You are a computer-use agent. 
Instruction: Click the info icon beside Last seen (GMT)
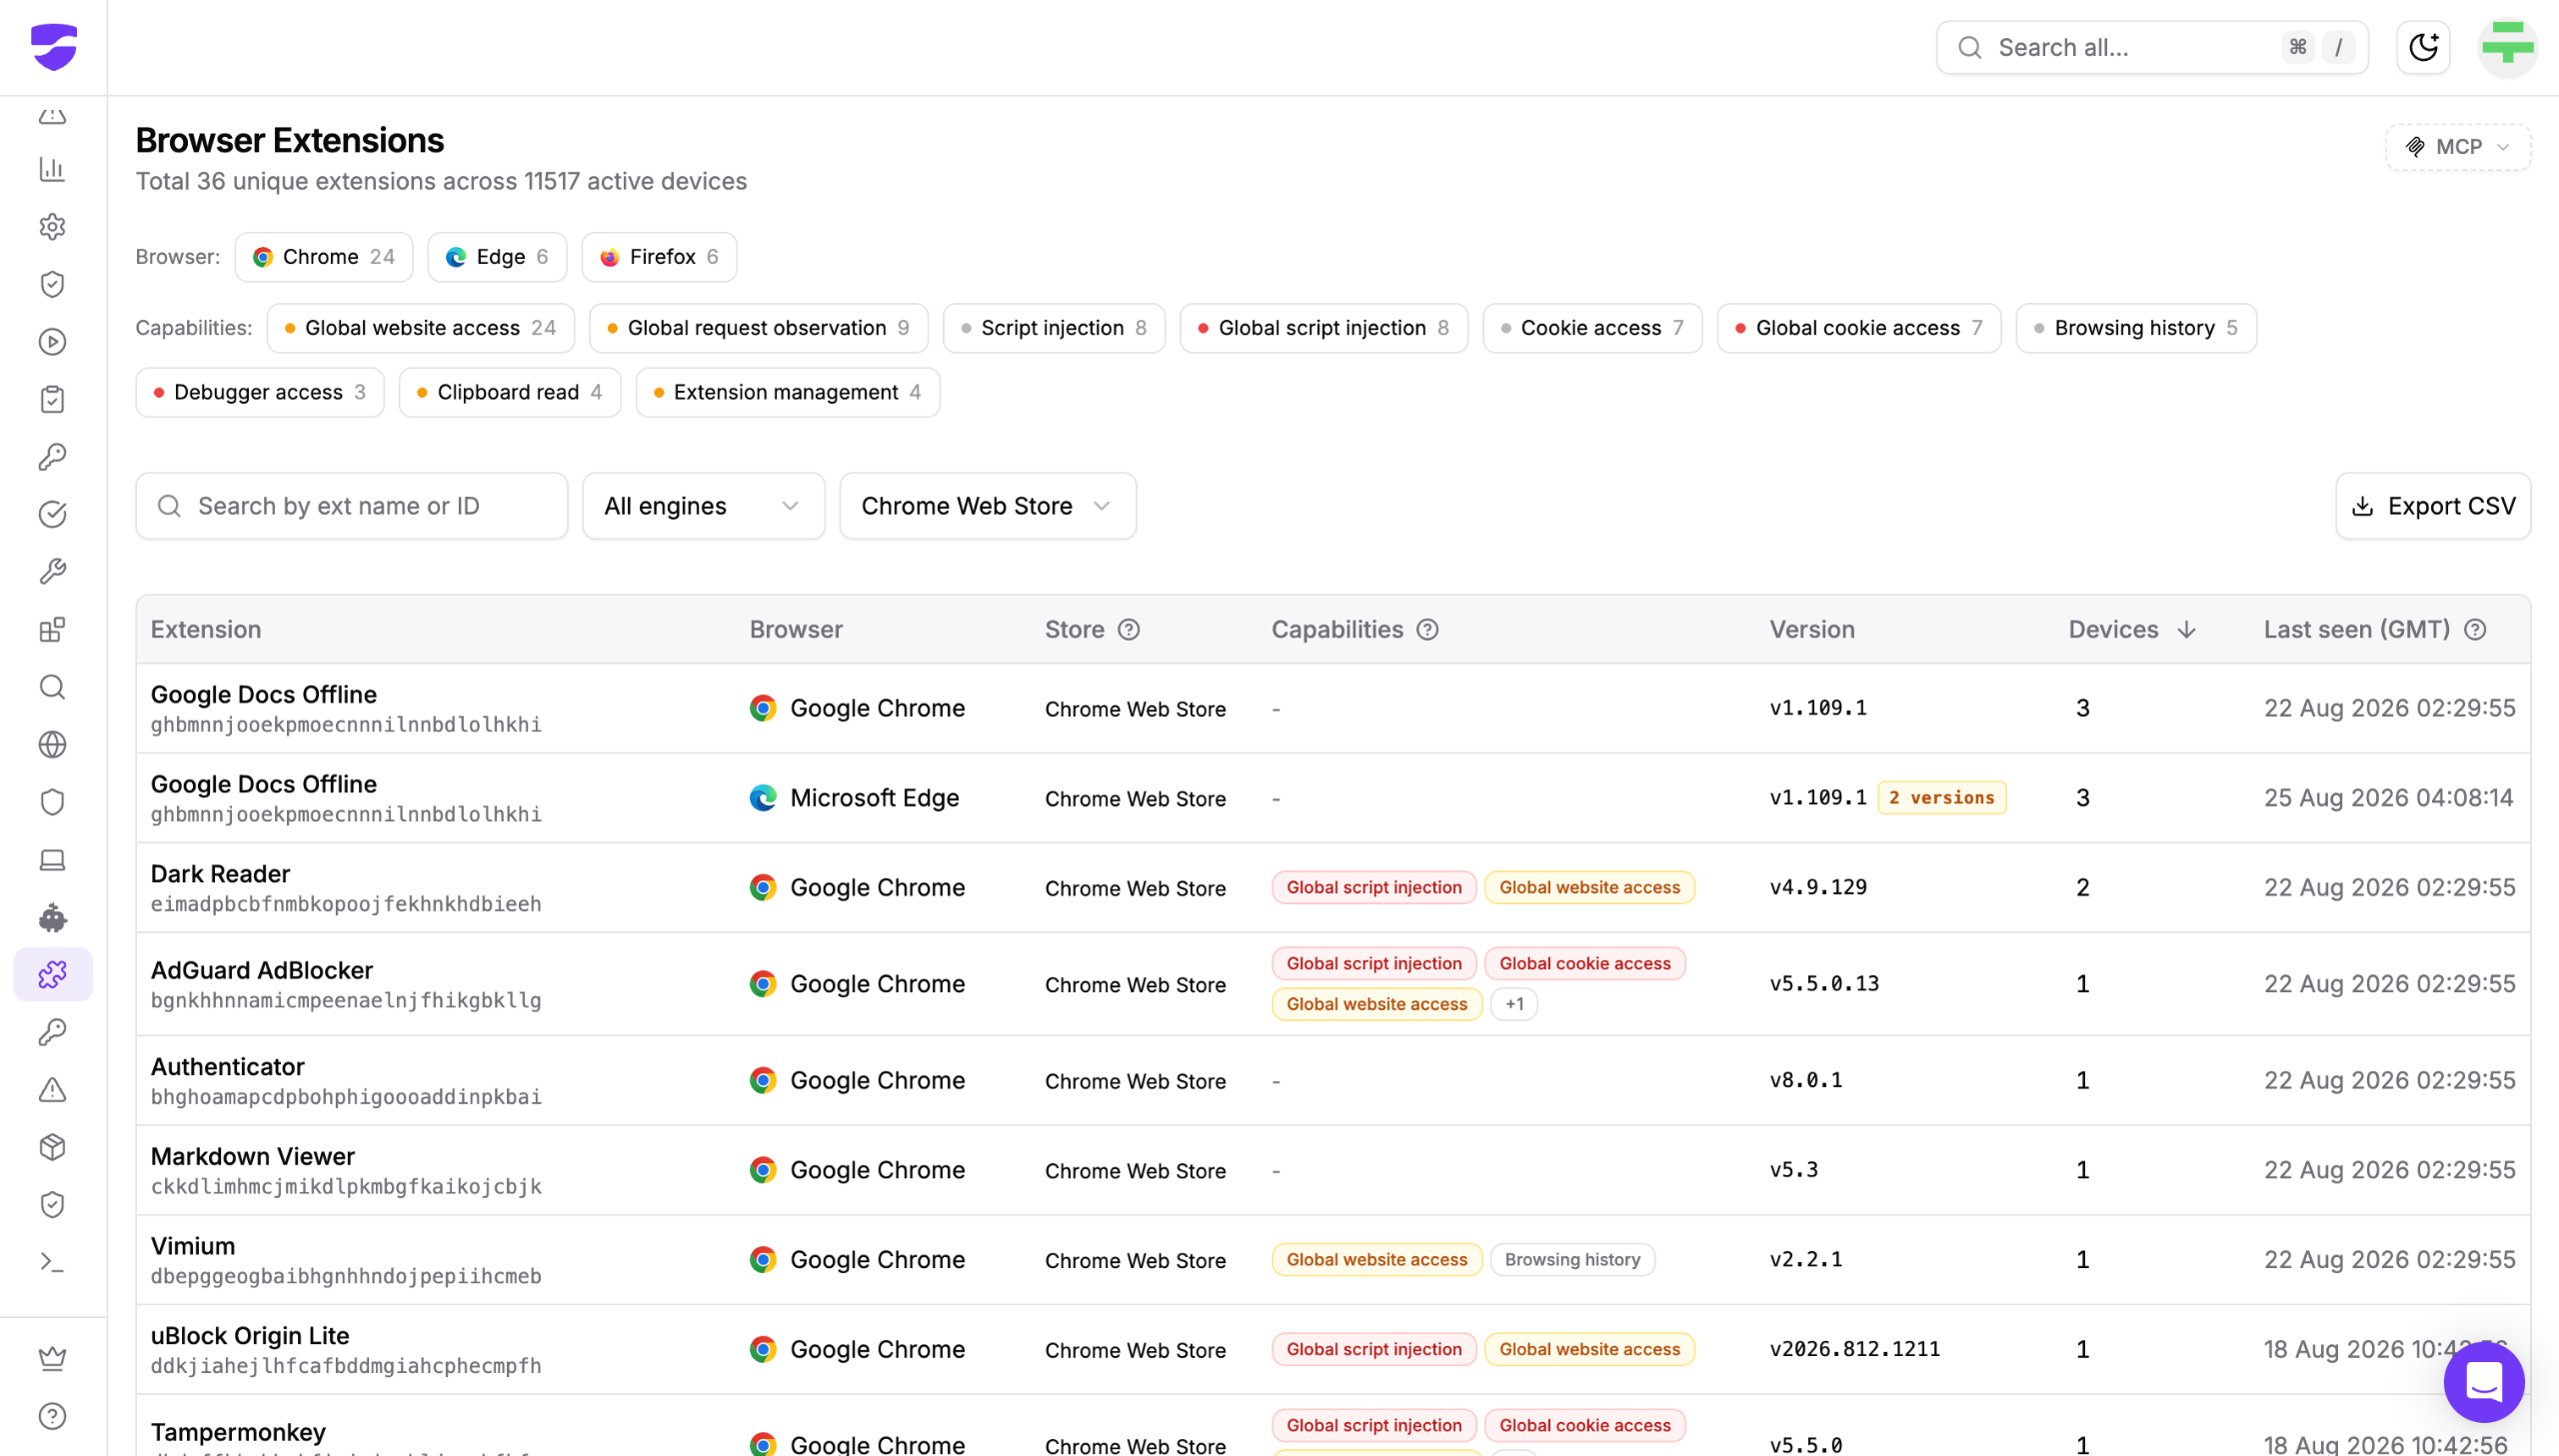pyautogui.click(x=2475, y=630)
